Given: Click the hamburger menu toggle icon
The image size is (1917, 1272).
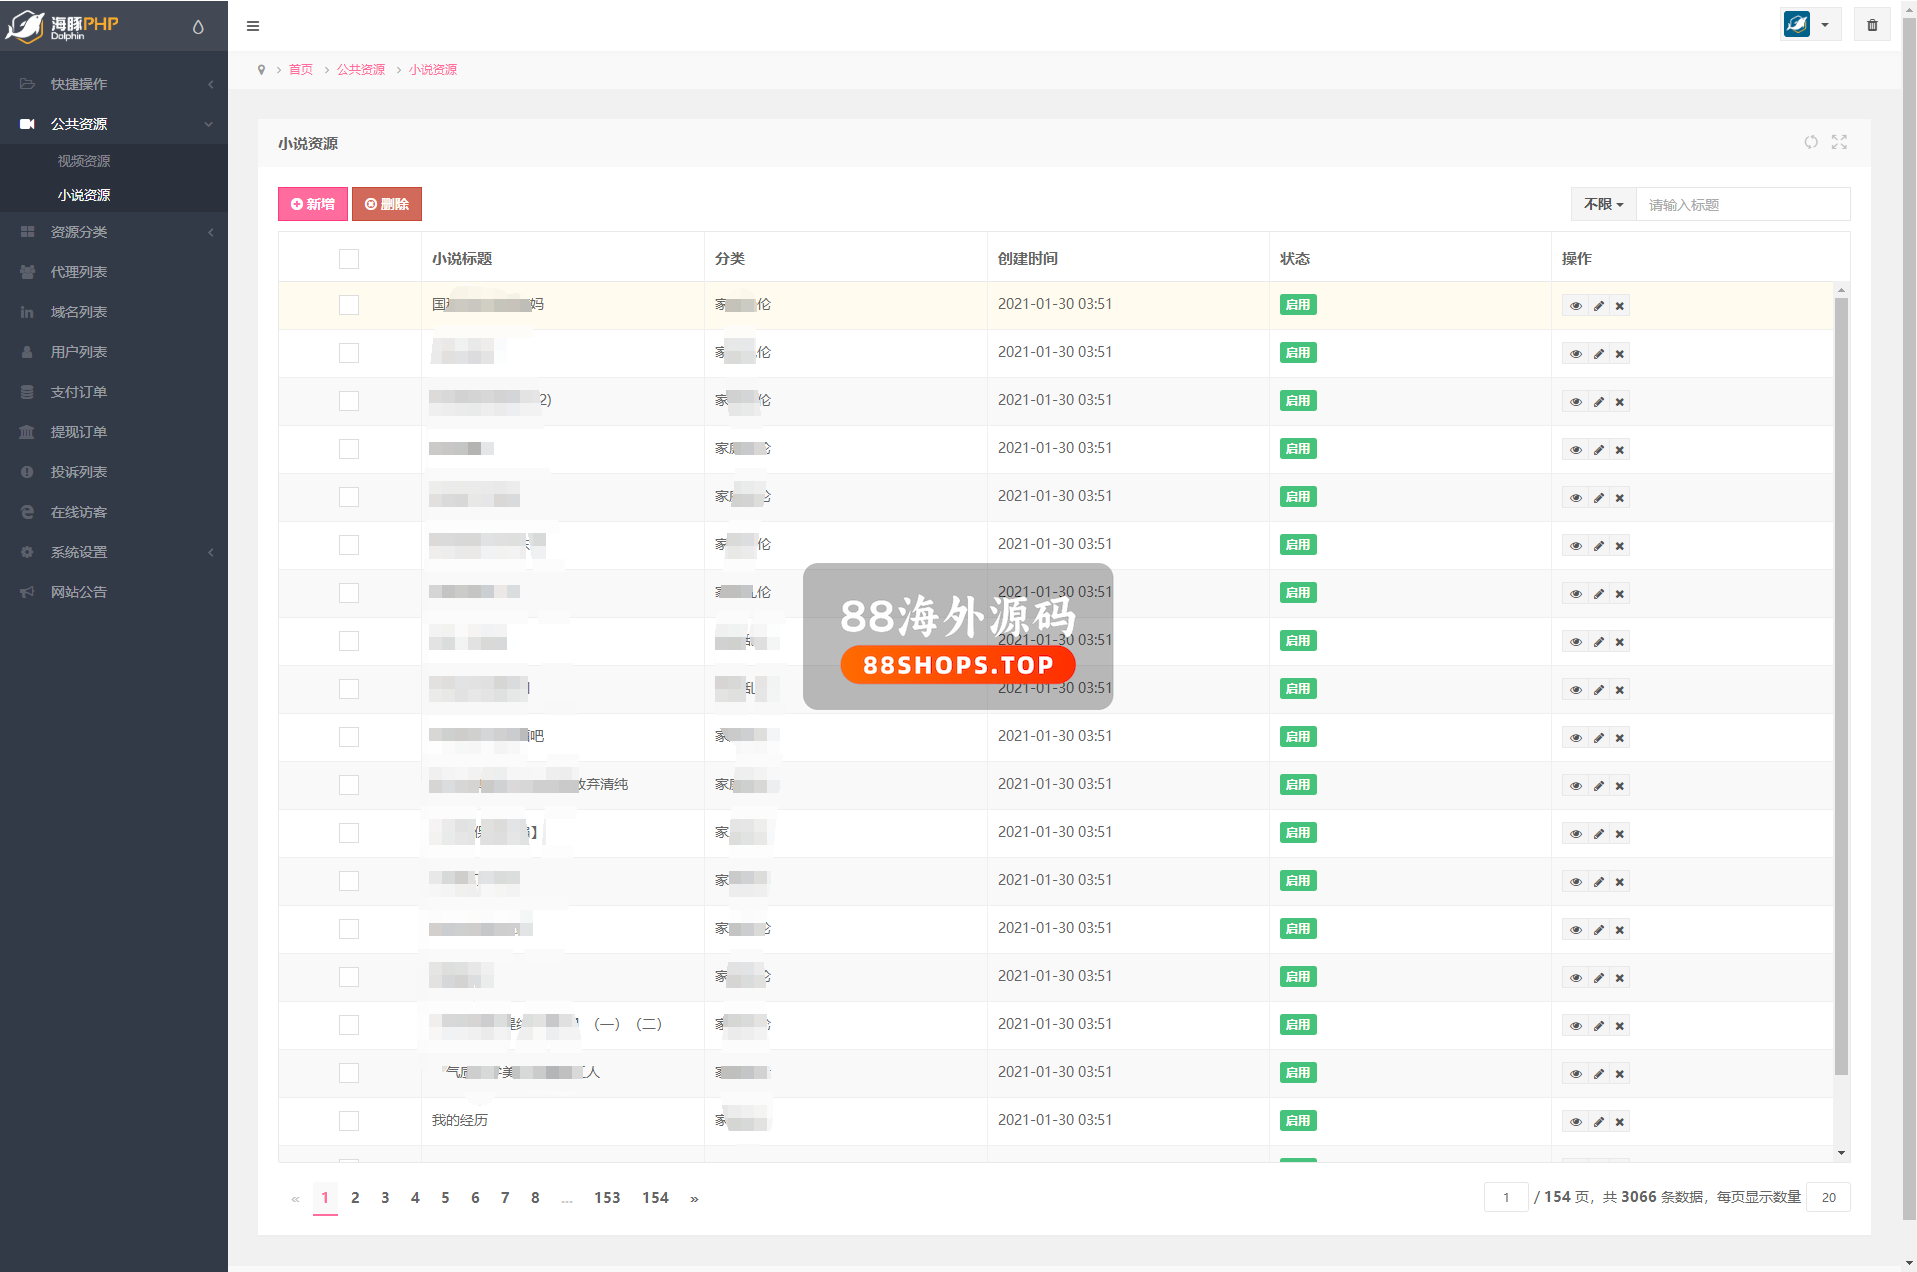Looking at the screenshot, I should tap(253, 26).
